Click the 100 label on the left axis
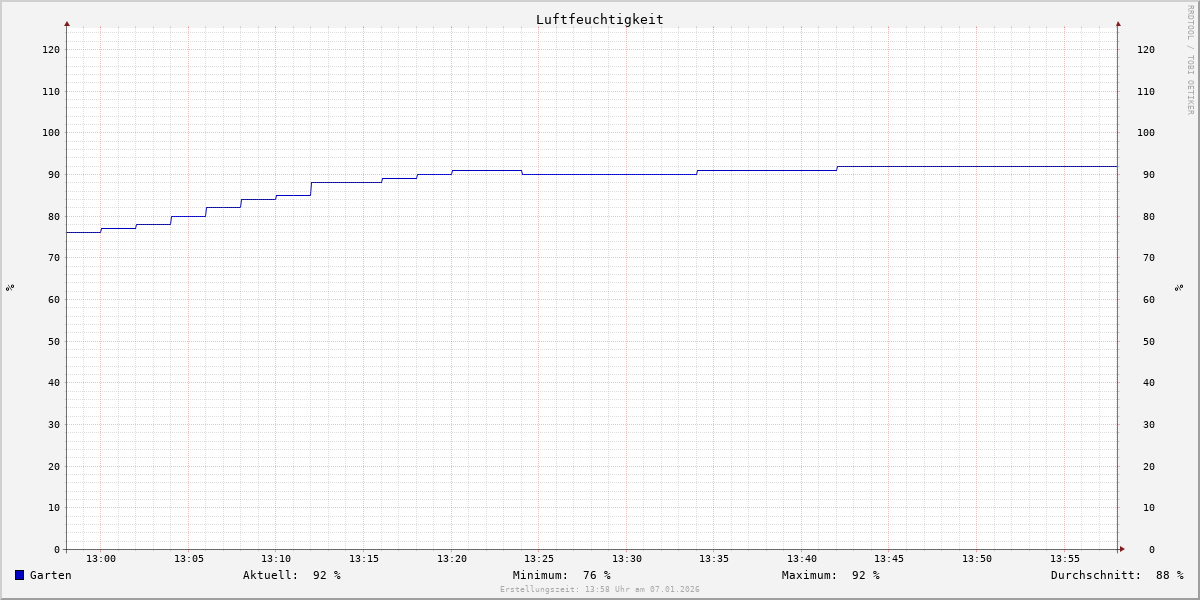Image resolution: width=1200 pixels, height=600 pixels. (x=51, y=133)
